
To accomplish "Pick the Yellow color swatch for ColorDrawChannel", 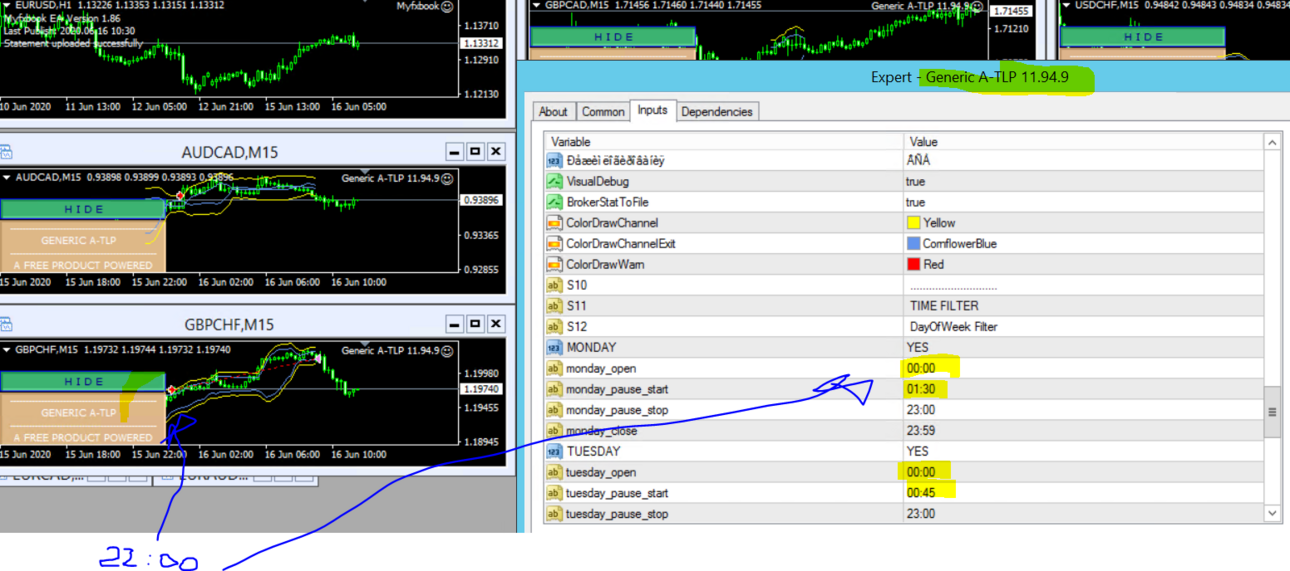I will [x=913, y=223].
